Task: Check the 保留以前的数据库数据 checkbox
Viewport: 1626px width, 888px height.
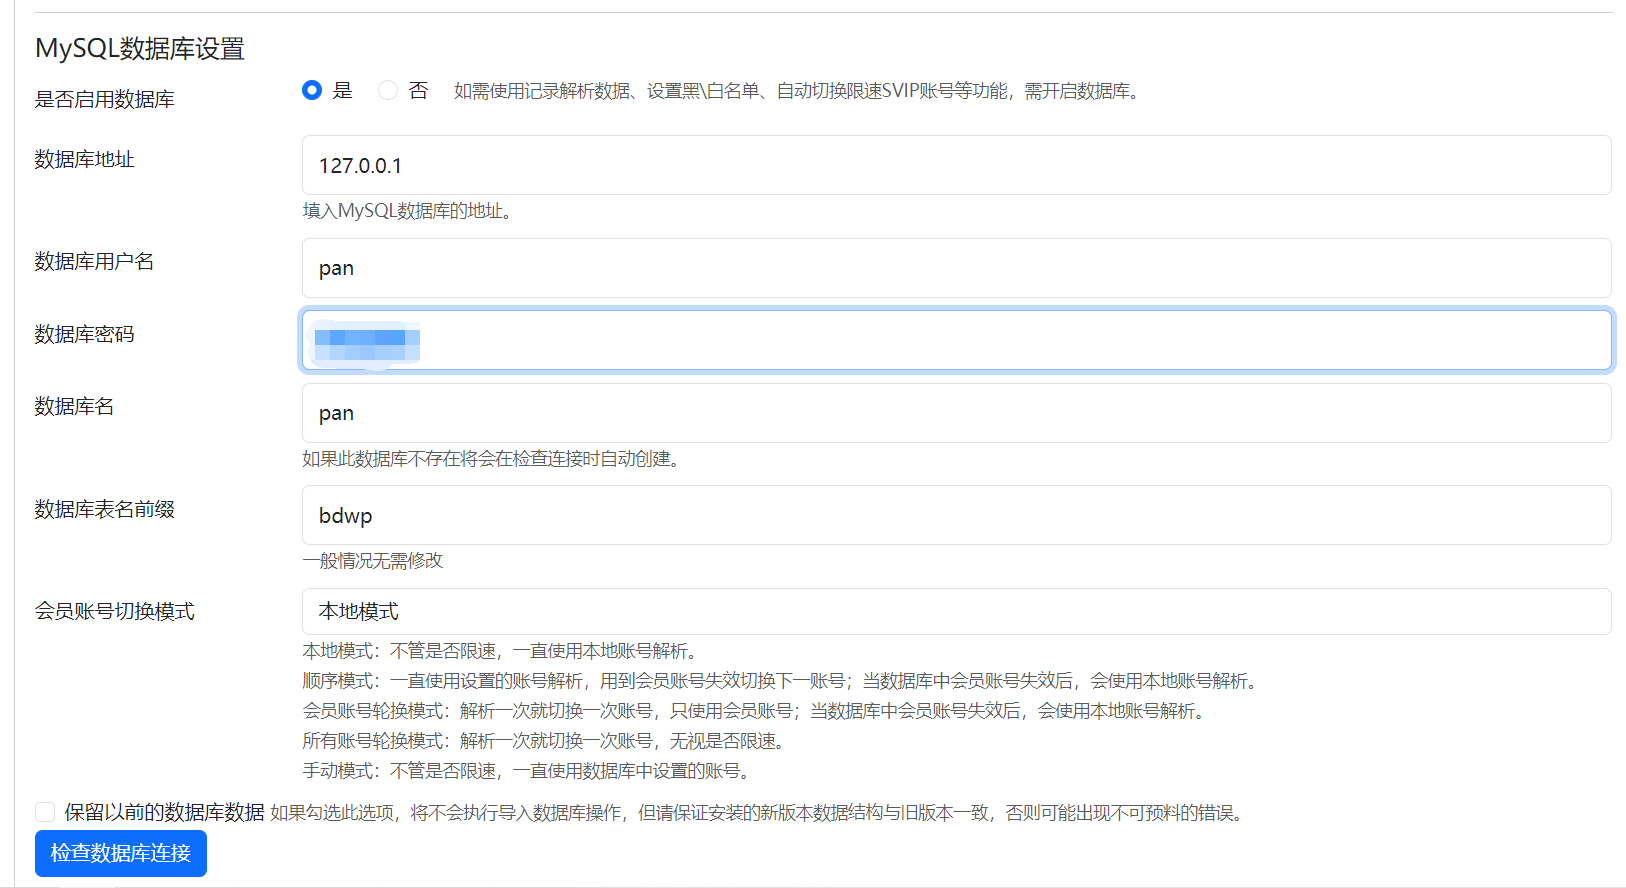Action: point(45,812)
